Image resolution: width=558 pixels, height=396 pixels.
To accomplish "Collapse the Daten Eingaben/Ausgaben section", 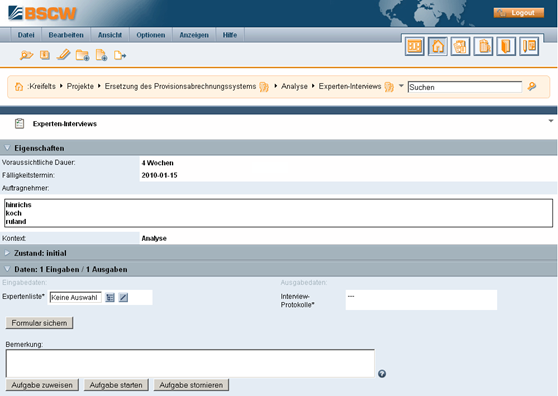I will click(7, 269).
